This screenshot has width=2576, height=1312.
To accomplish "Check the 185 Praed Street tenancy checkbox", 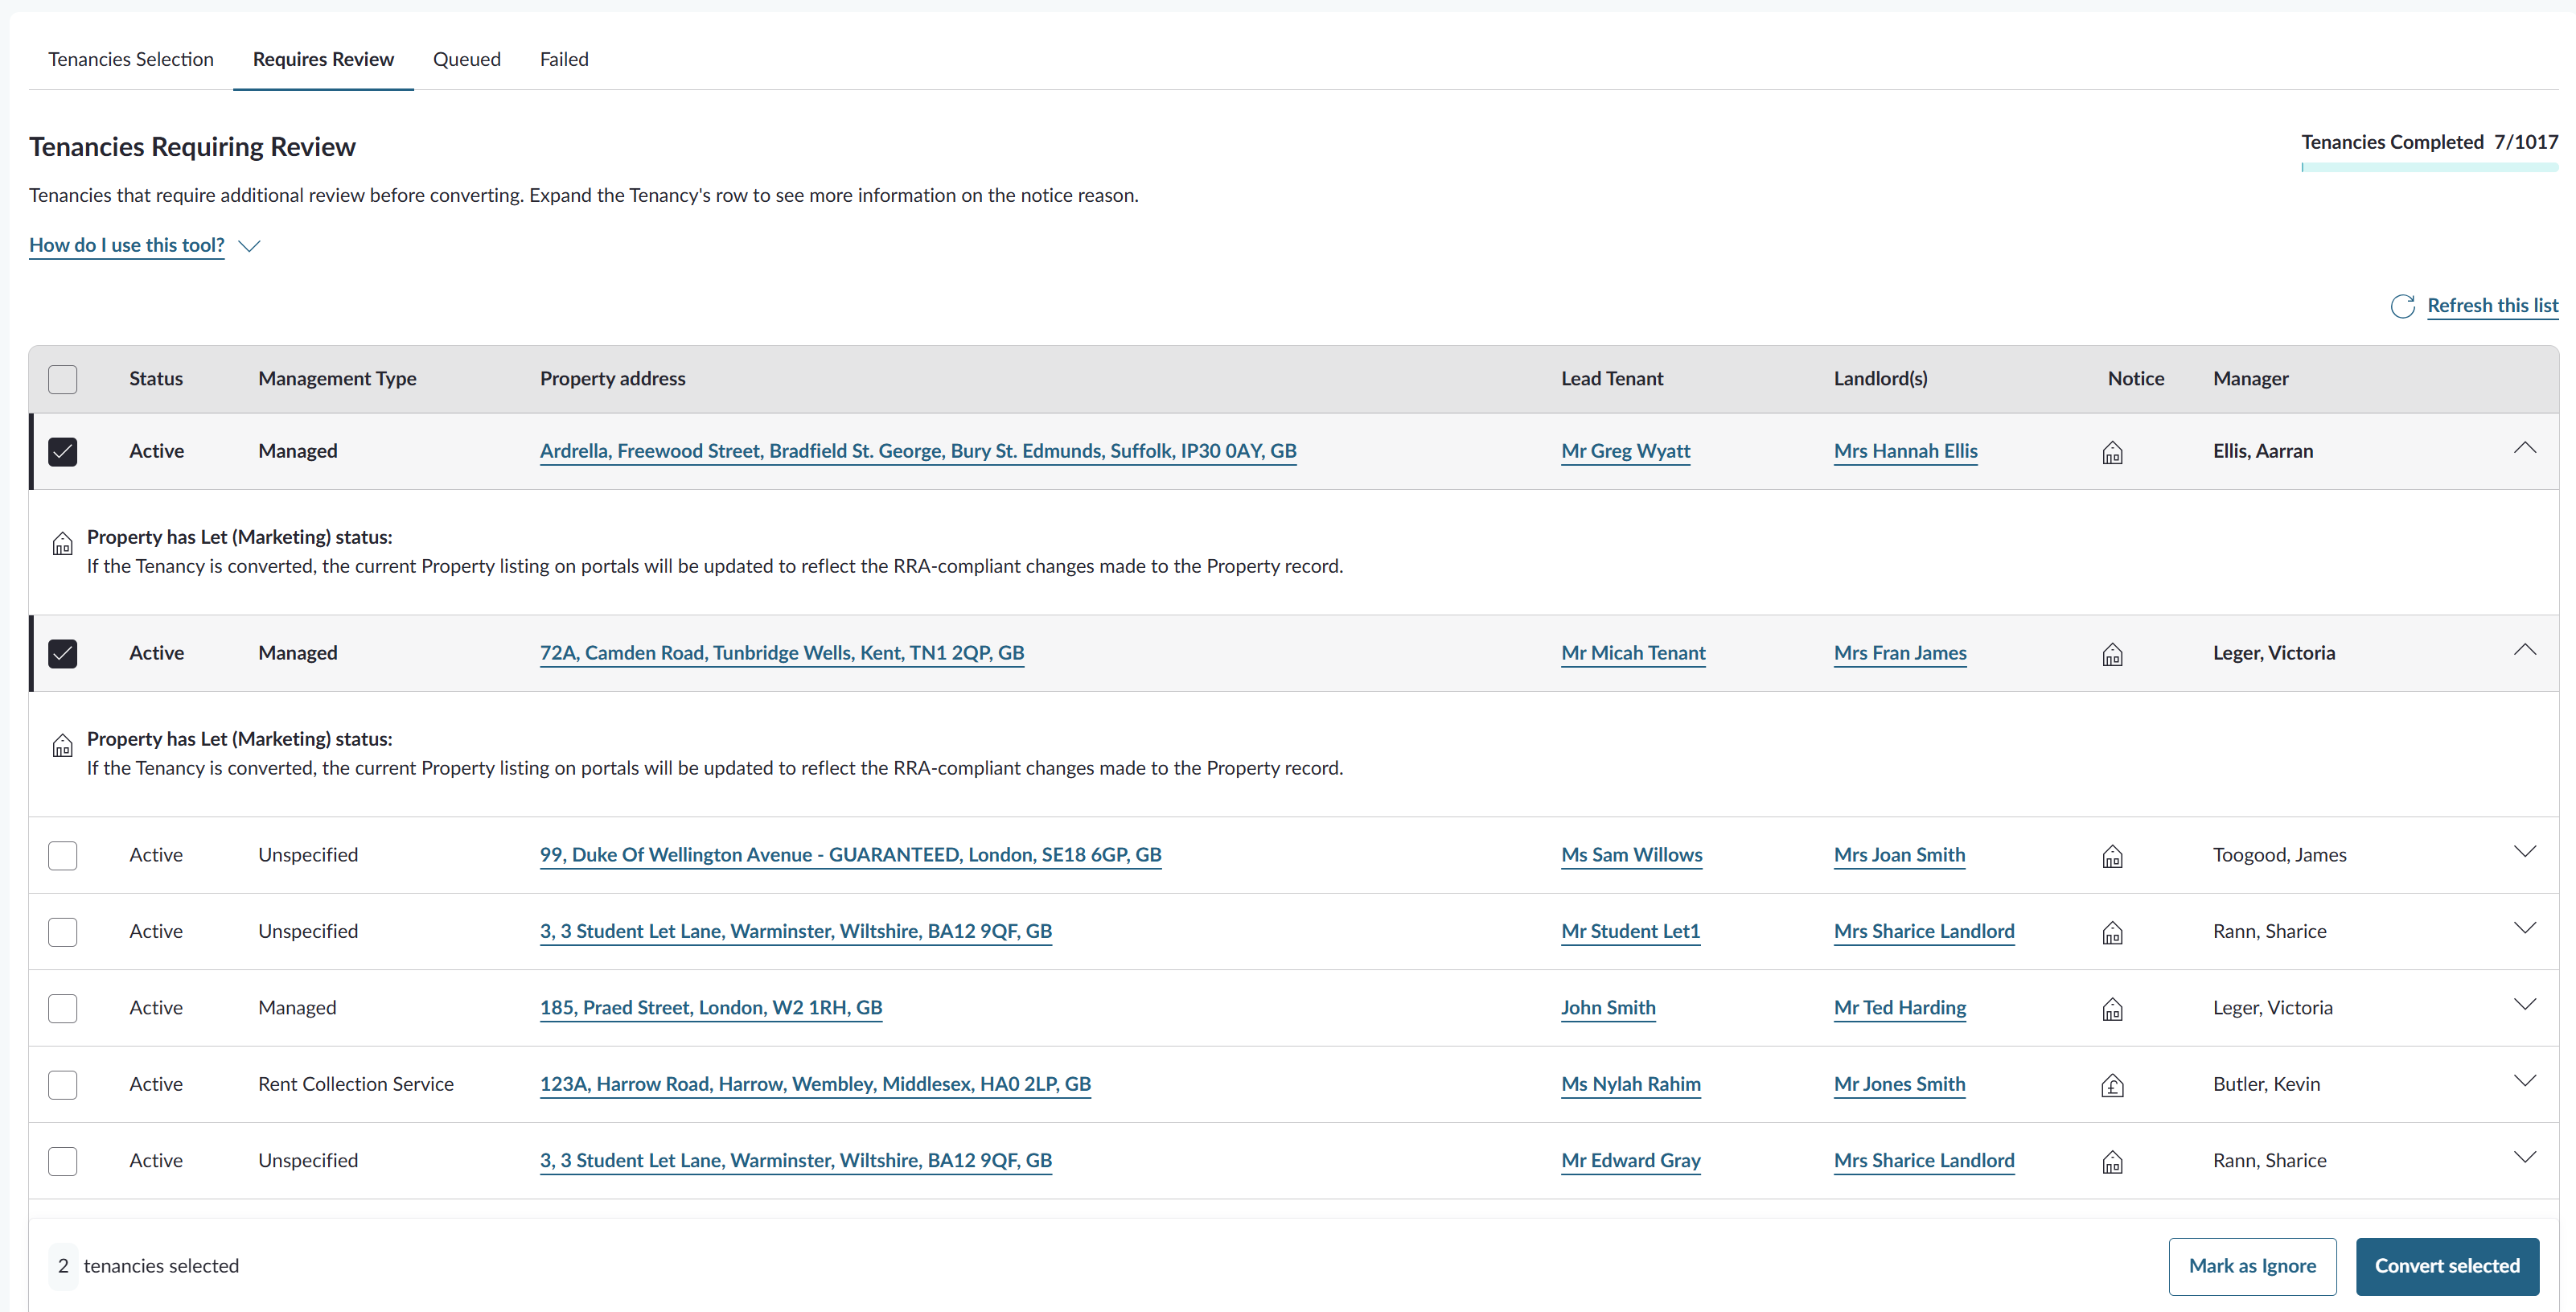I will click(63, 1008).
